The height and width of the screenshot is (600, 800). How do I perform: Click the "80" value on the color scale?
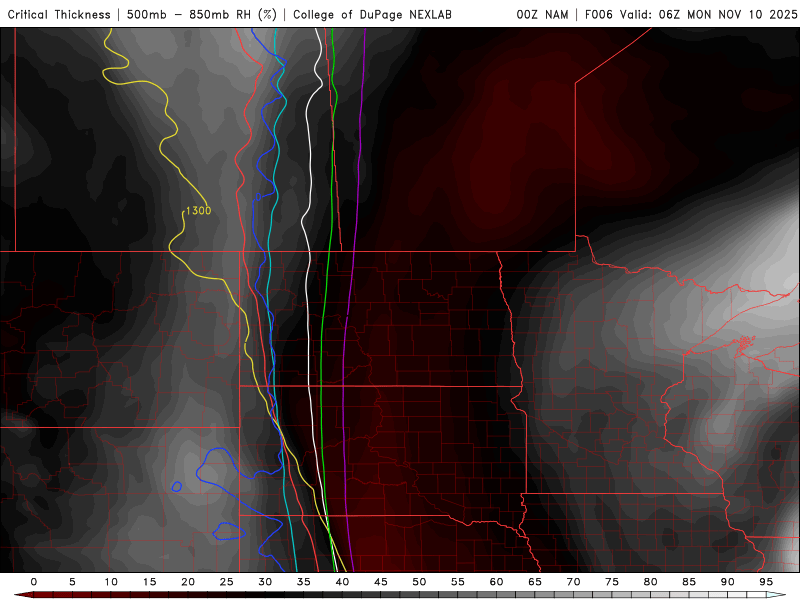point(651,582)
